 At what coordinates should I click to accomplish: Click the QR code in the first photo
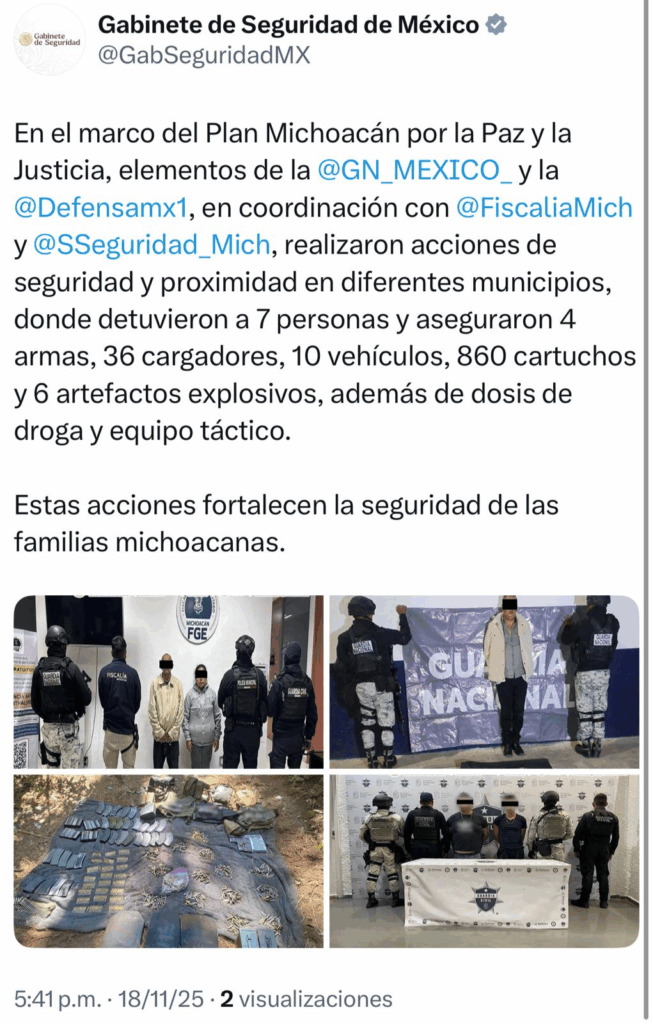coord(20,754)
